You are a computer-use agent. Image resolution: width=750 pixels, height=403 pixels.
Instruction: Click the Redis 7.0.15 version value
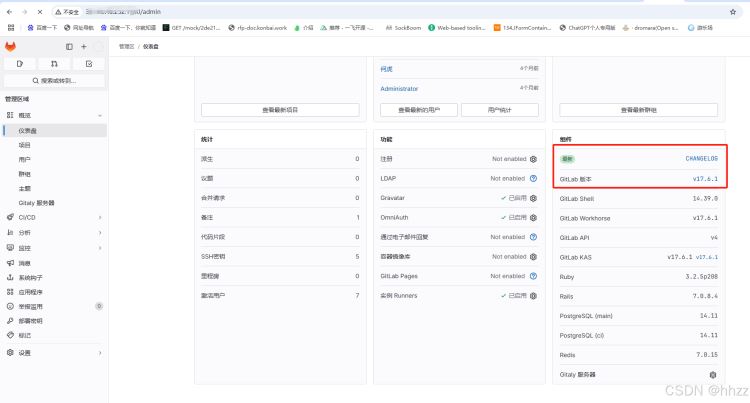coord(707,355)
